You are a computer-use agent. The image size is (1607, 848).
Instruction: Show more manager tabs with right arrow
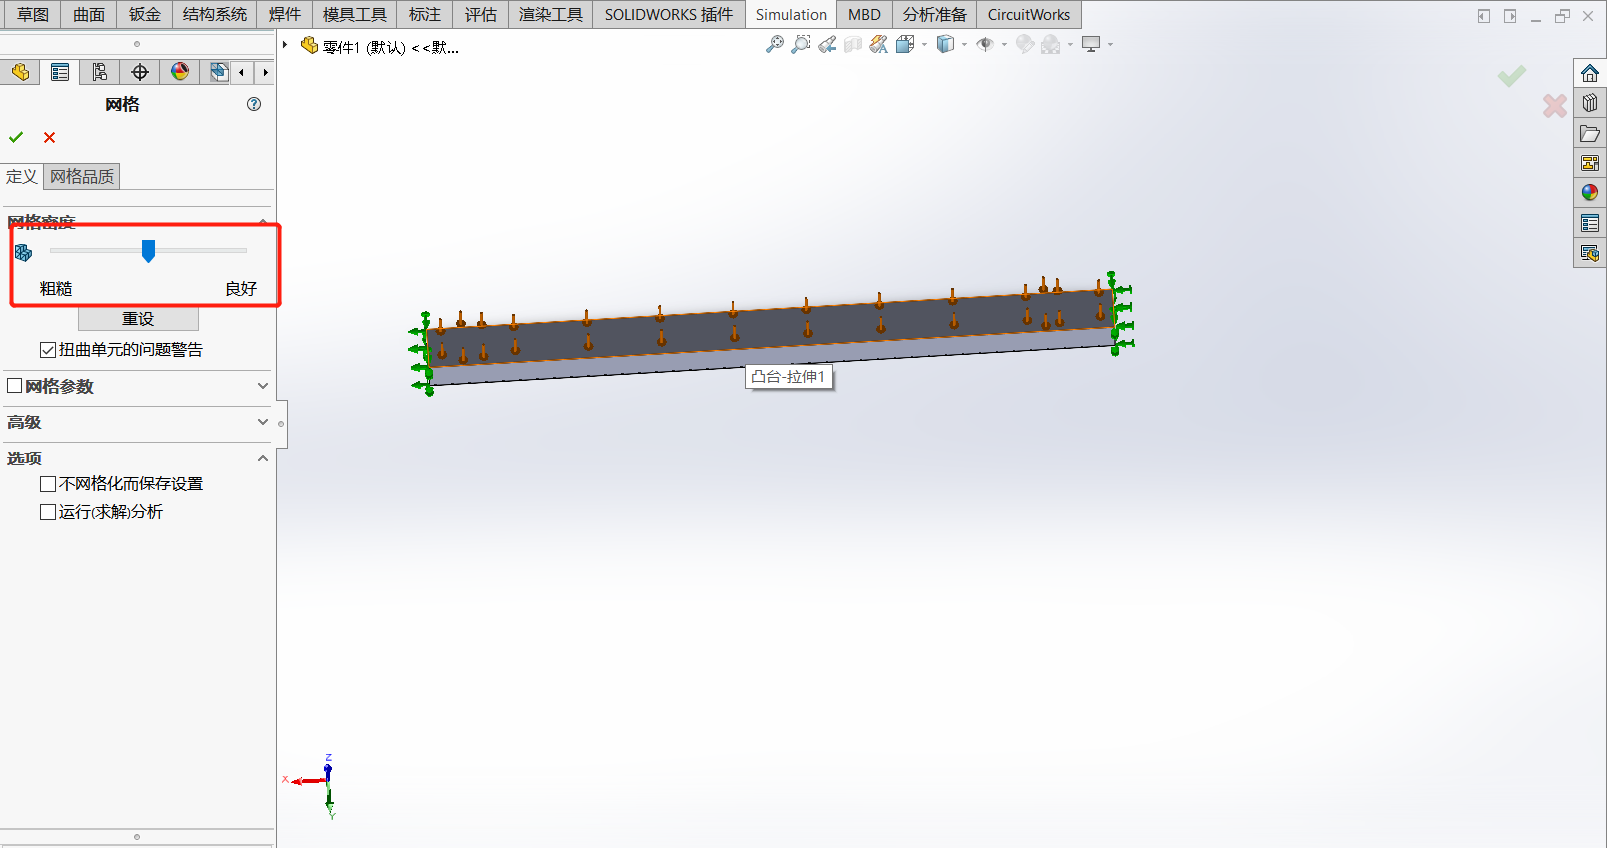(265, 72)
